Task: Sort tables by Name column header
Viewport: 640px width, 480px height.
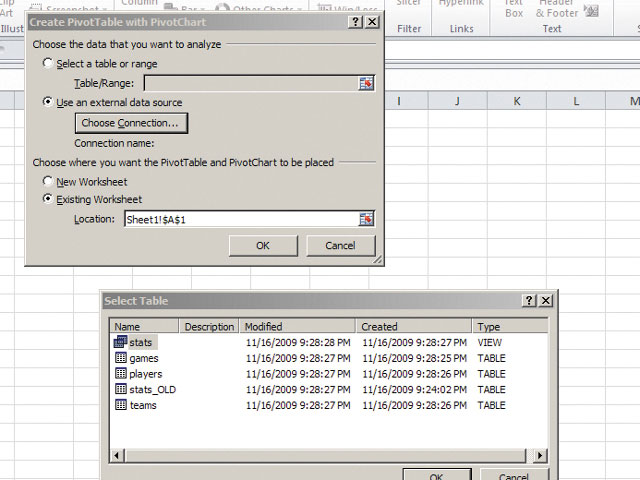Action: [x=144, y=326]
